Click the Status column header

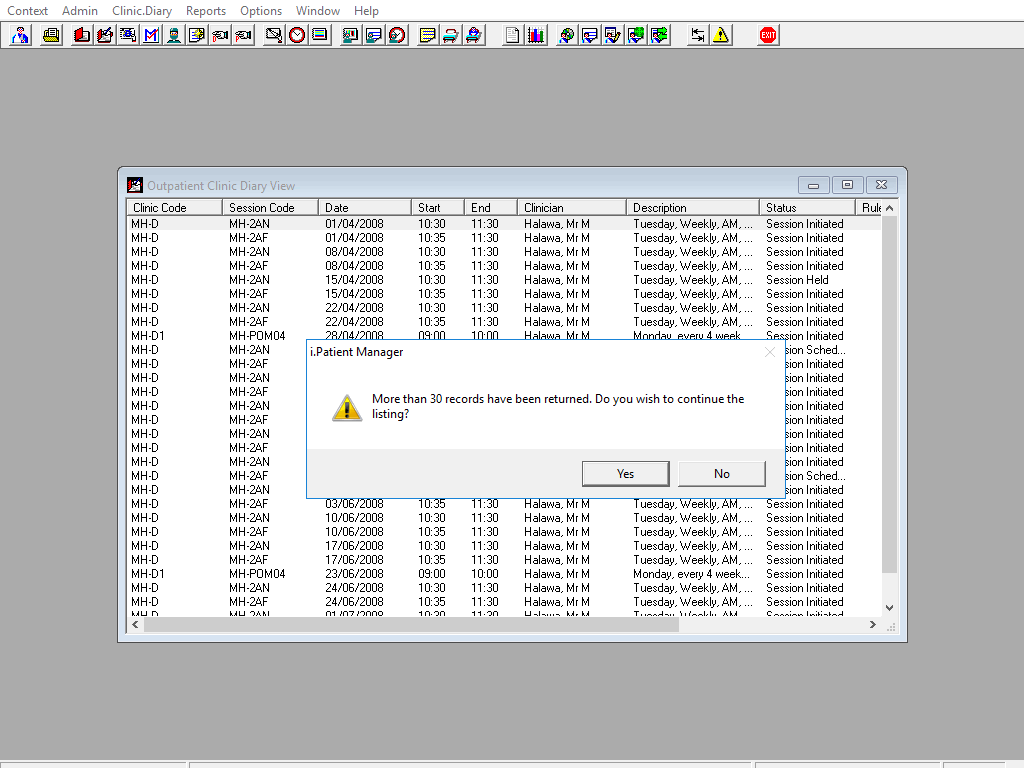coord(807,208)
